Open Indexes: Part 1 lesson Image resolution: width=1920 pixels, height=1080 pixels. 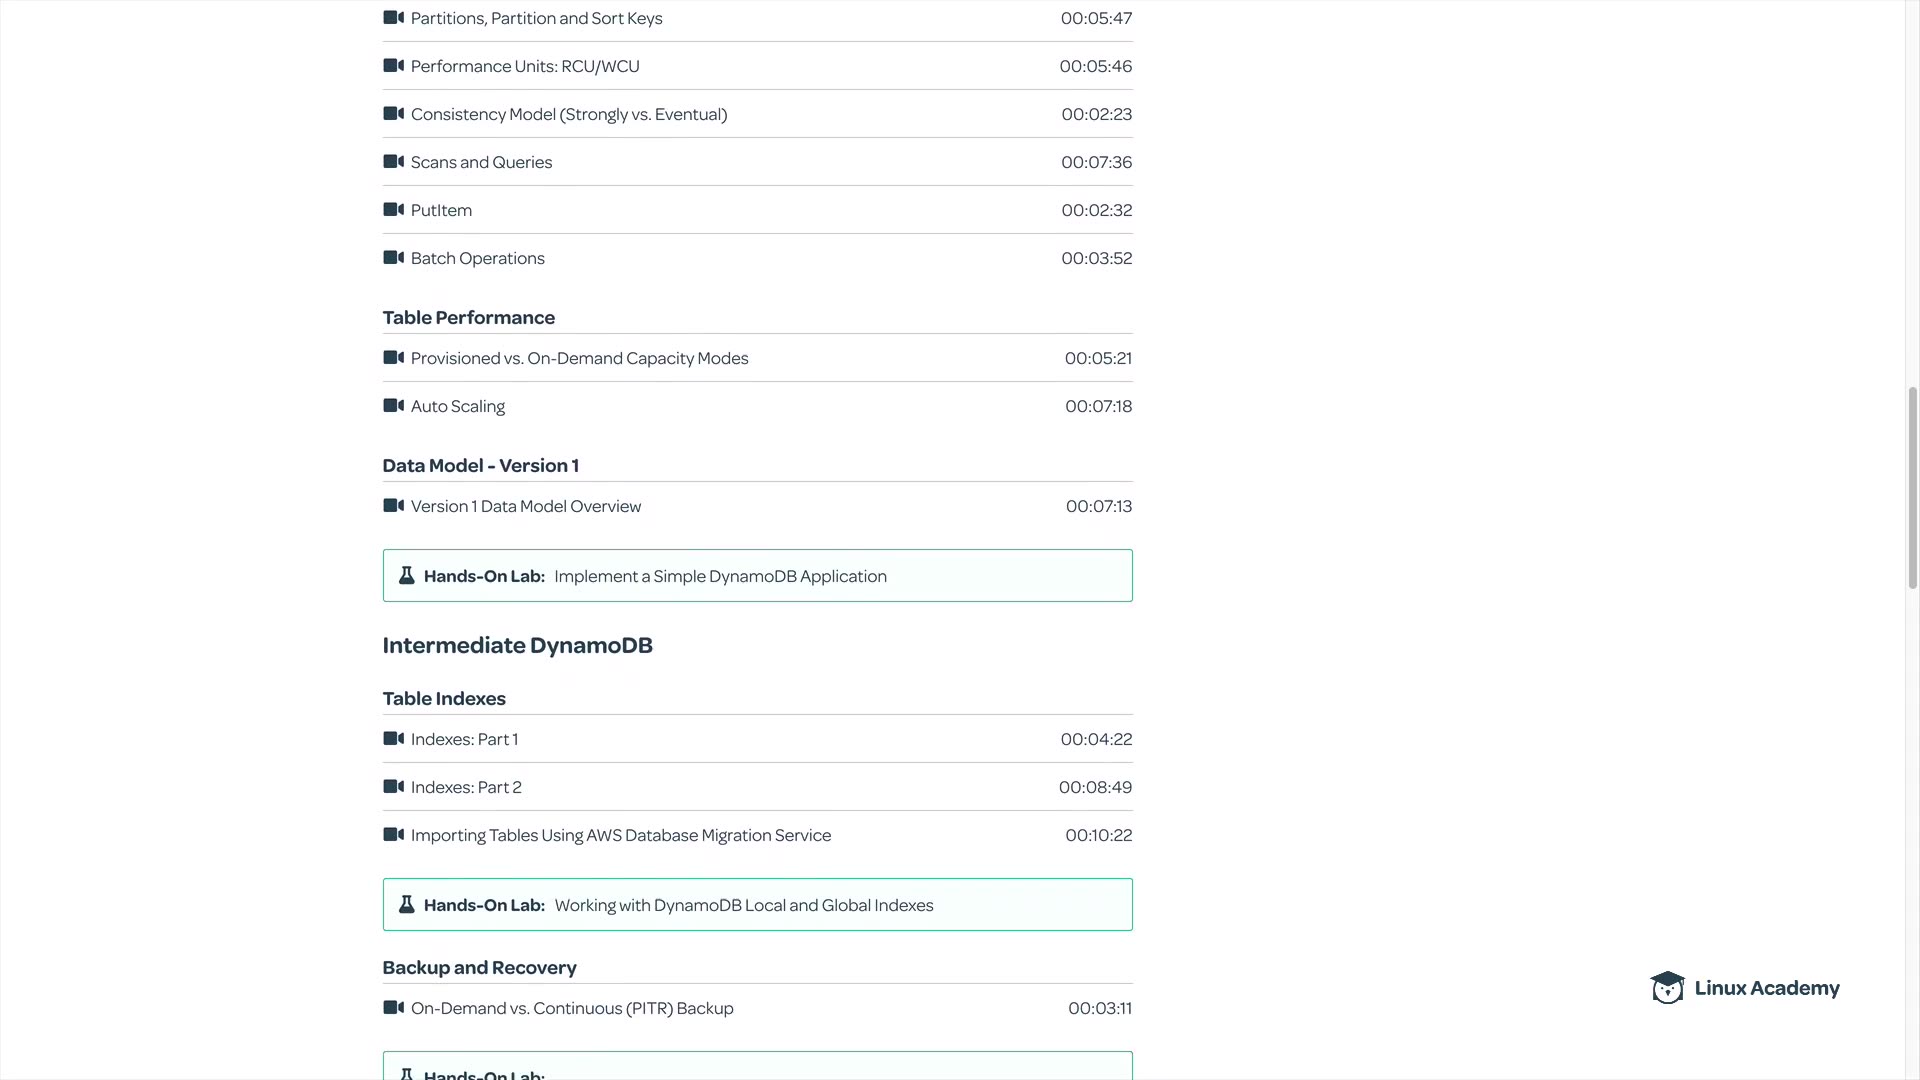[464, 739]
